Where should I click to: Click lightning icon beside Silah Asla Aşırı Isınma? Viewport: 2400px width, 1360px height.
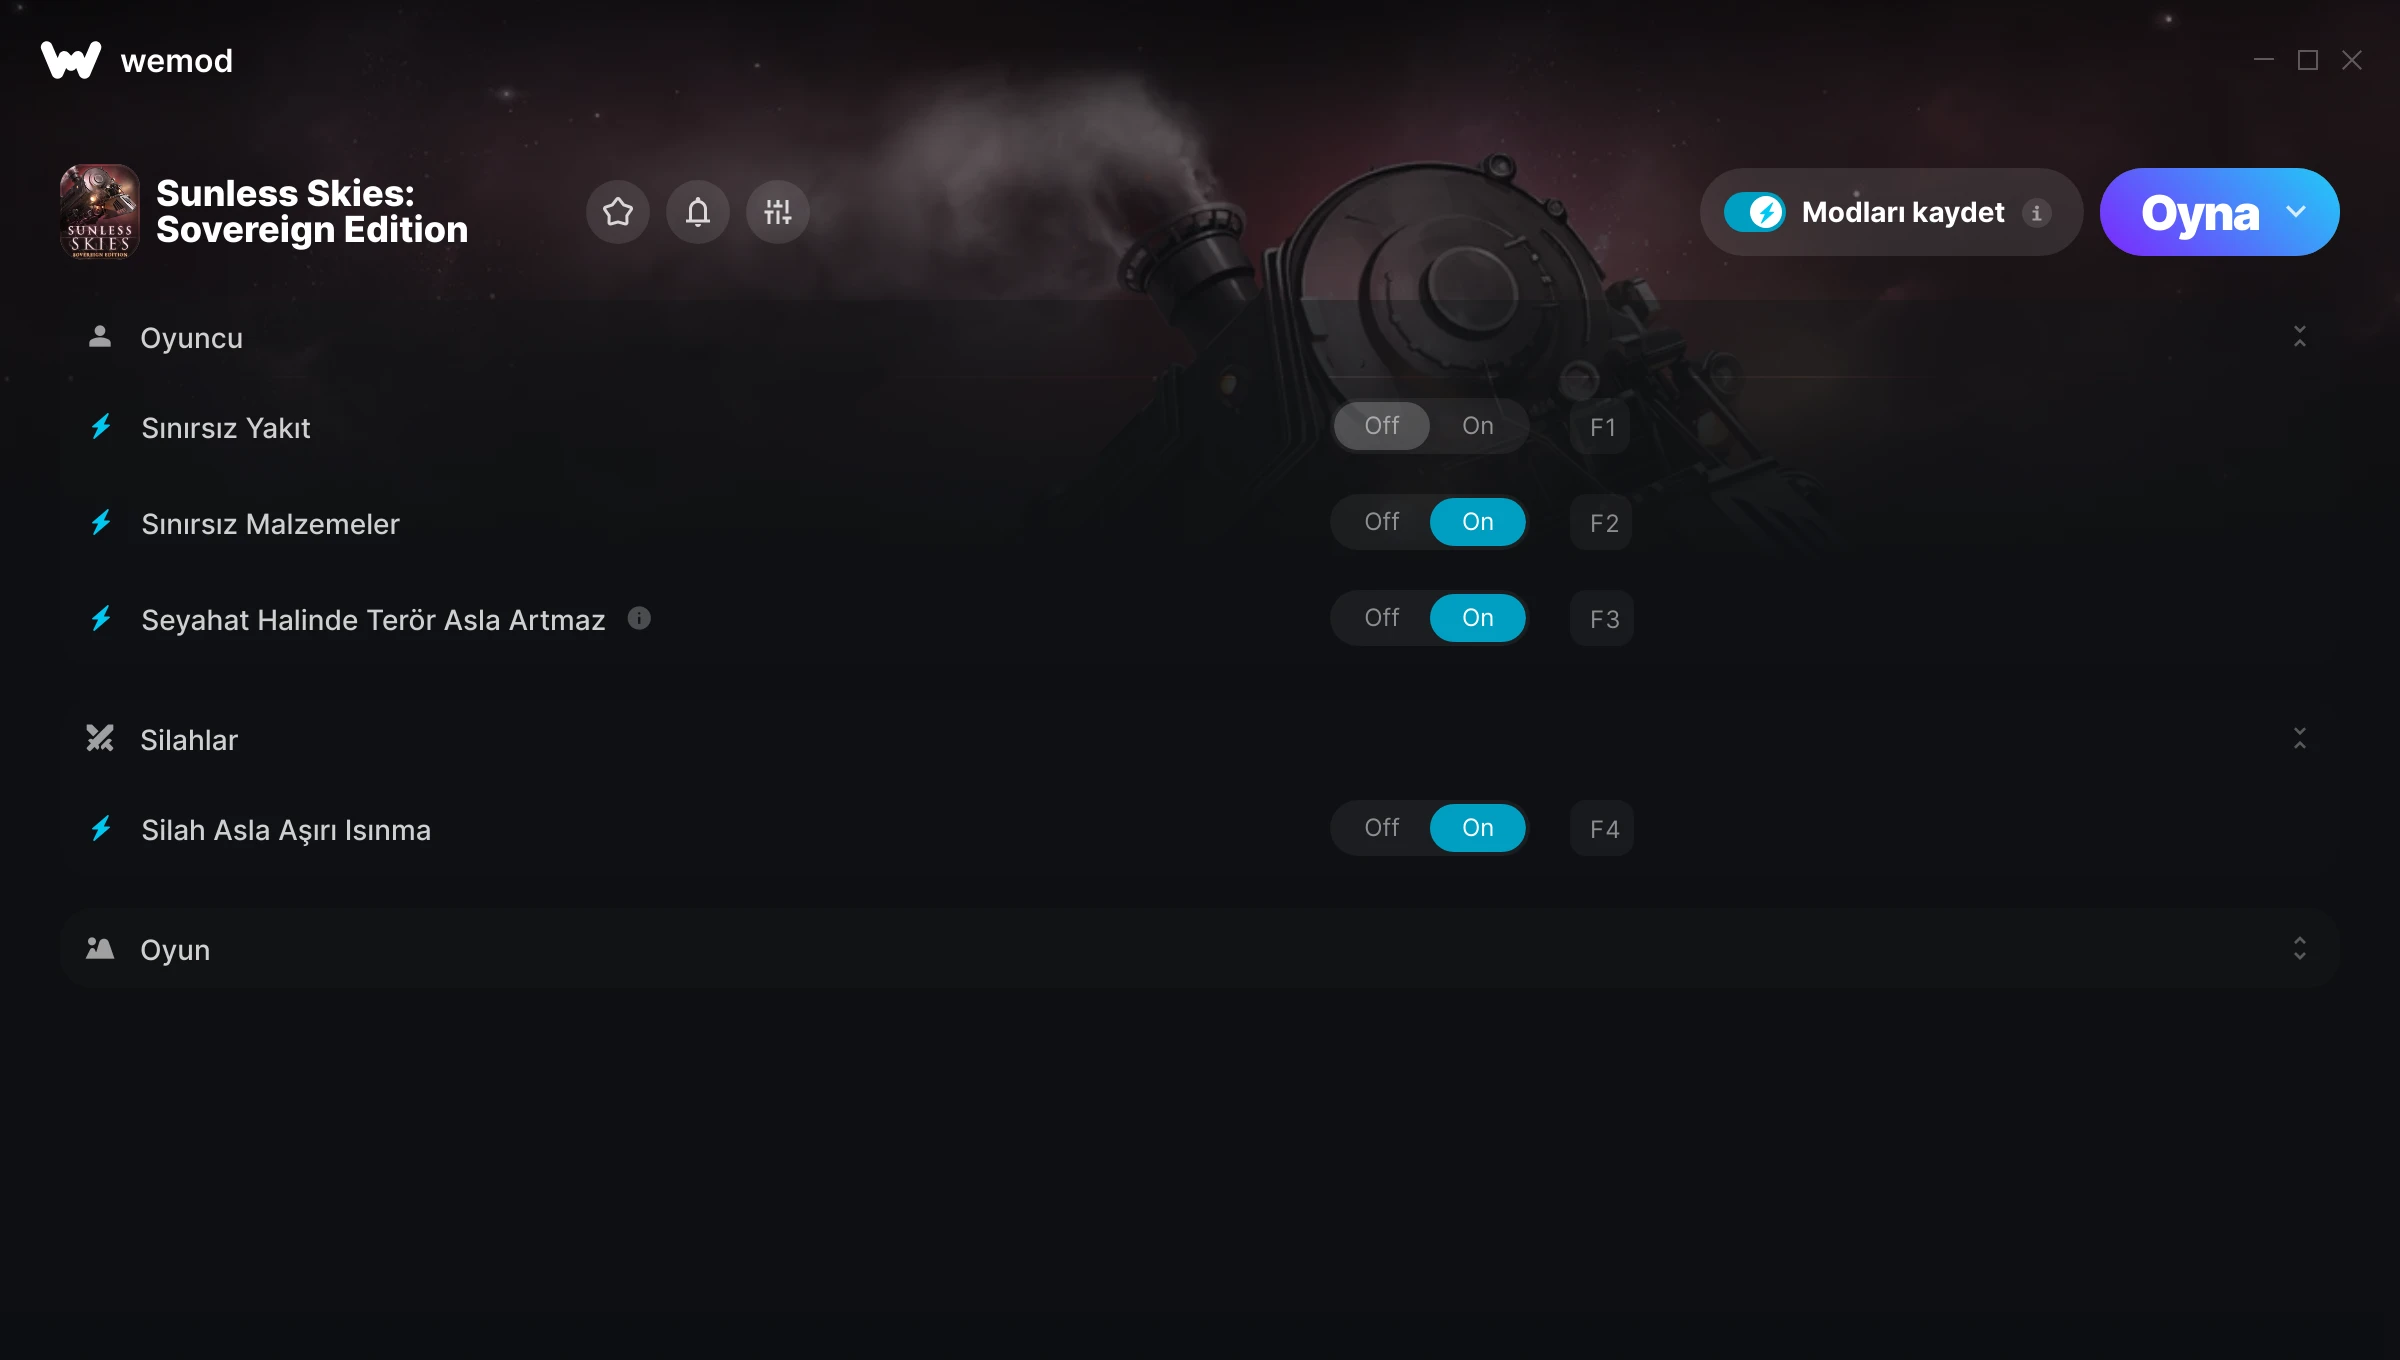[101, 829]
